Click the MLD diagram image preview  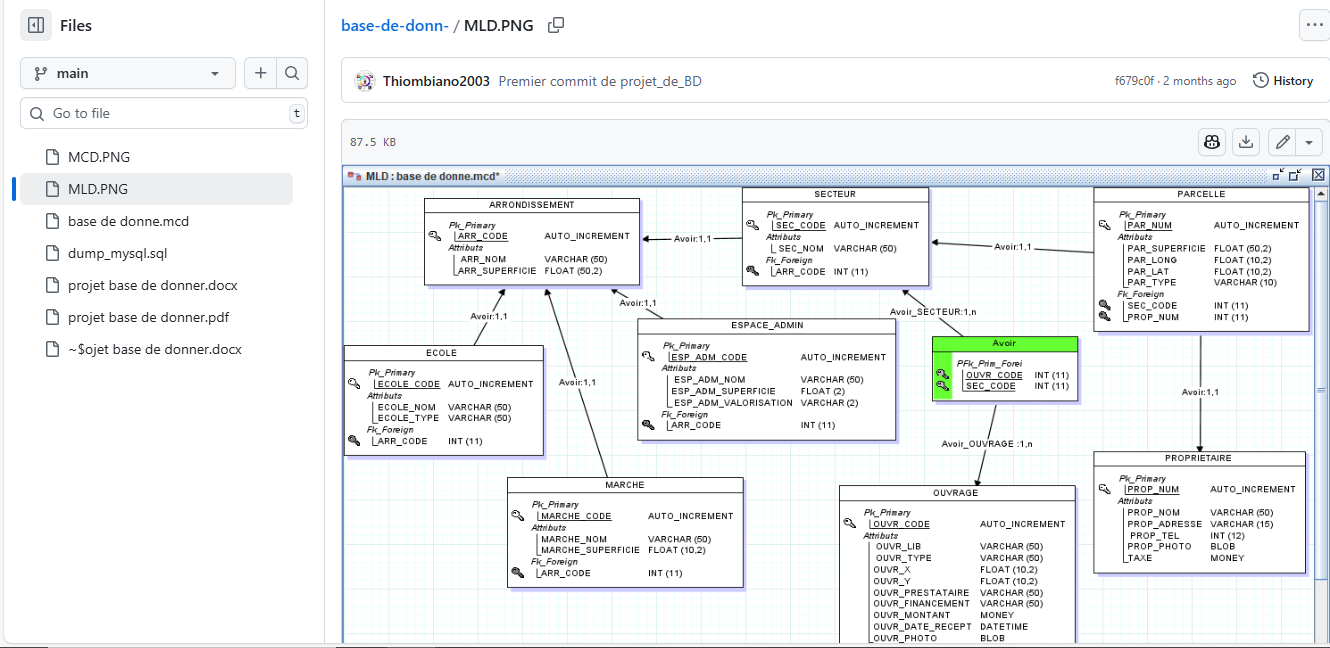pos(836,405)
